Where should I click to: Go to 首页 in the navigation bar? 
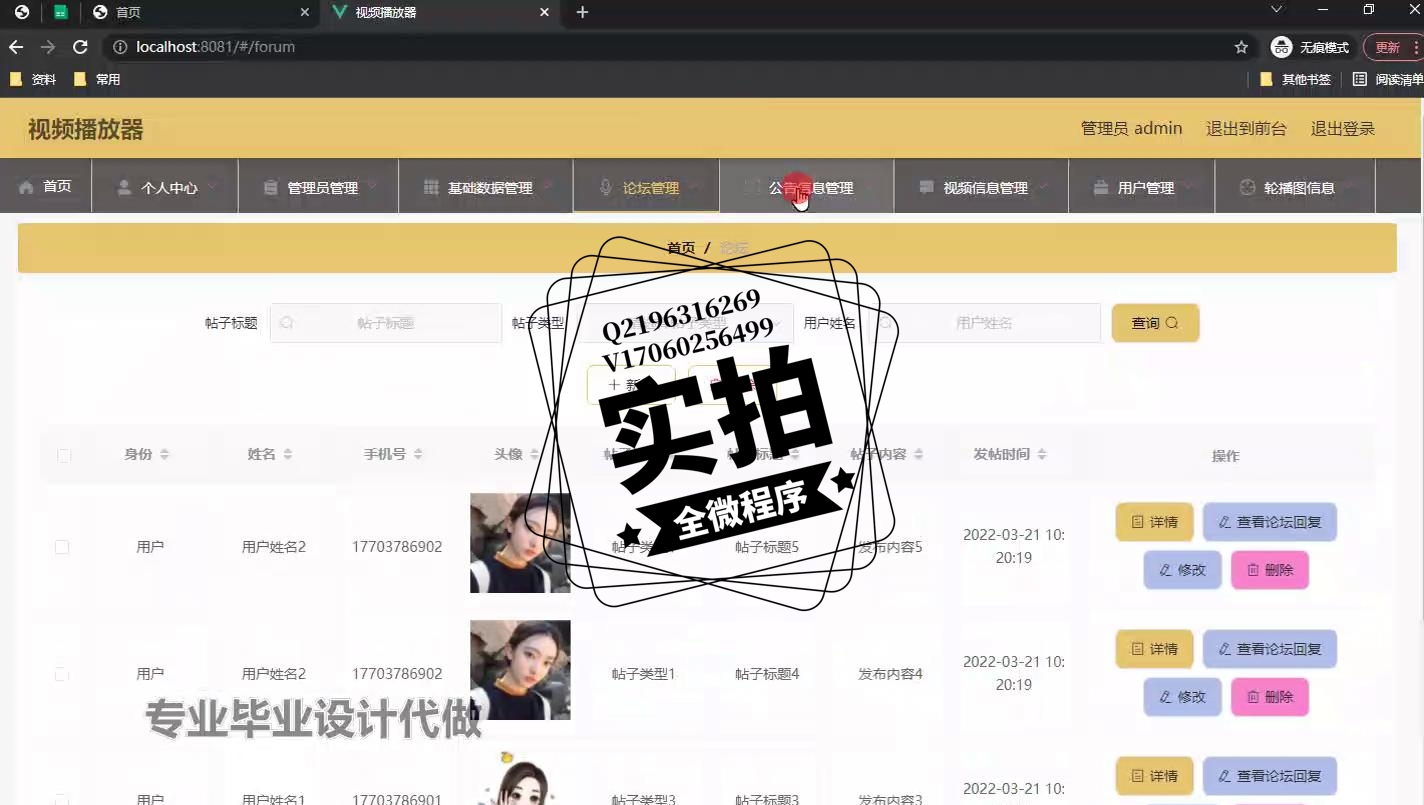point(46,187)
